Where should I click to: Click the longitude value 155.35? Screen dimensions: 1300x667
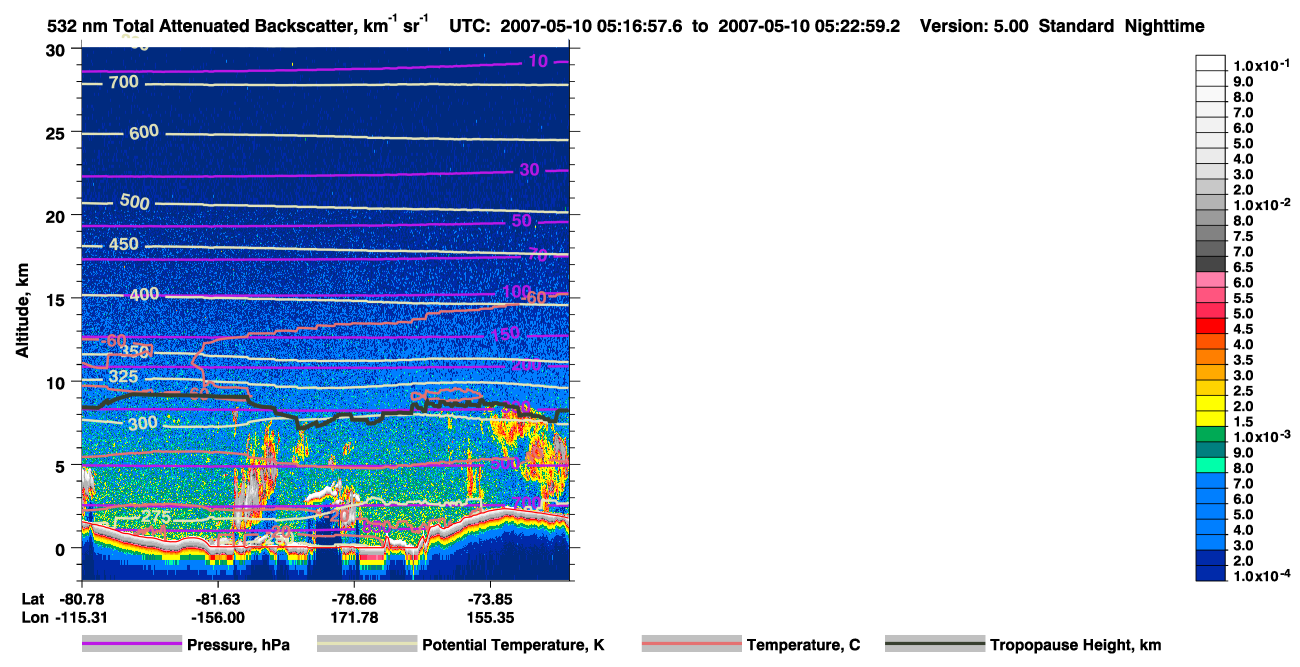[489, 618]
